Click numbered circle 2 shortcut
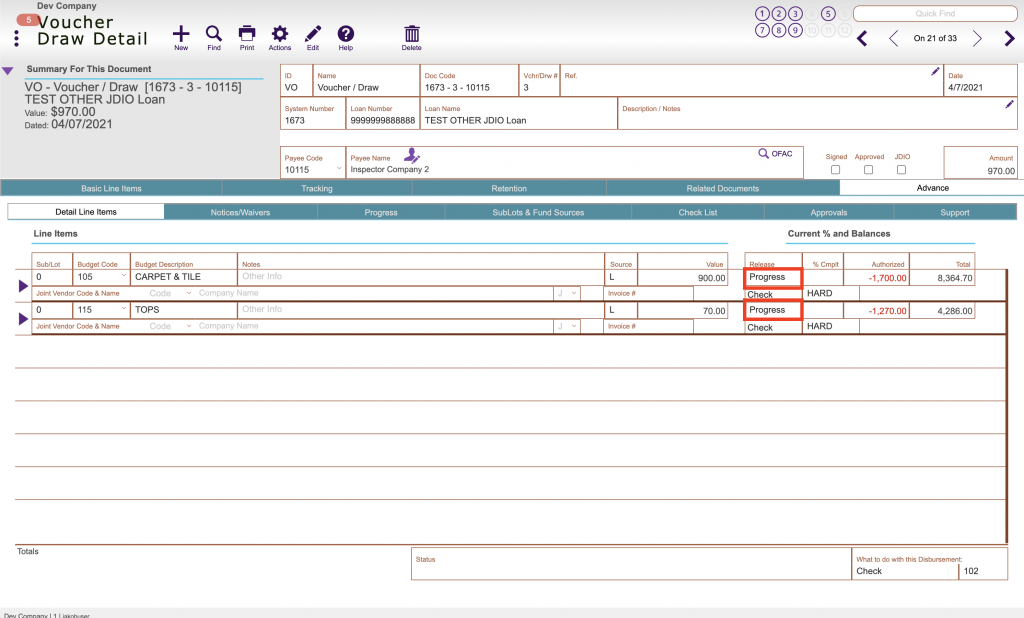1024x618 pixels. [778, 14]
